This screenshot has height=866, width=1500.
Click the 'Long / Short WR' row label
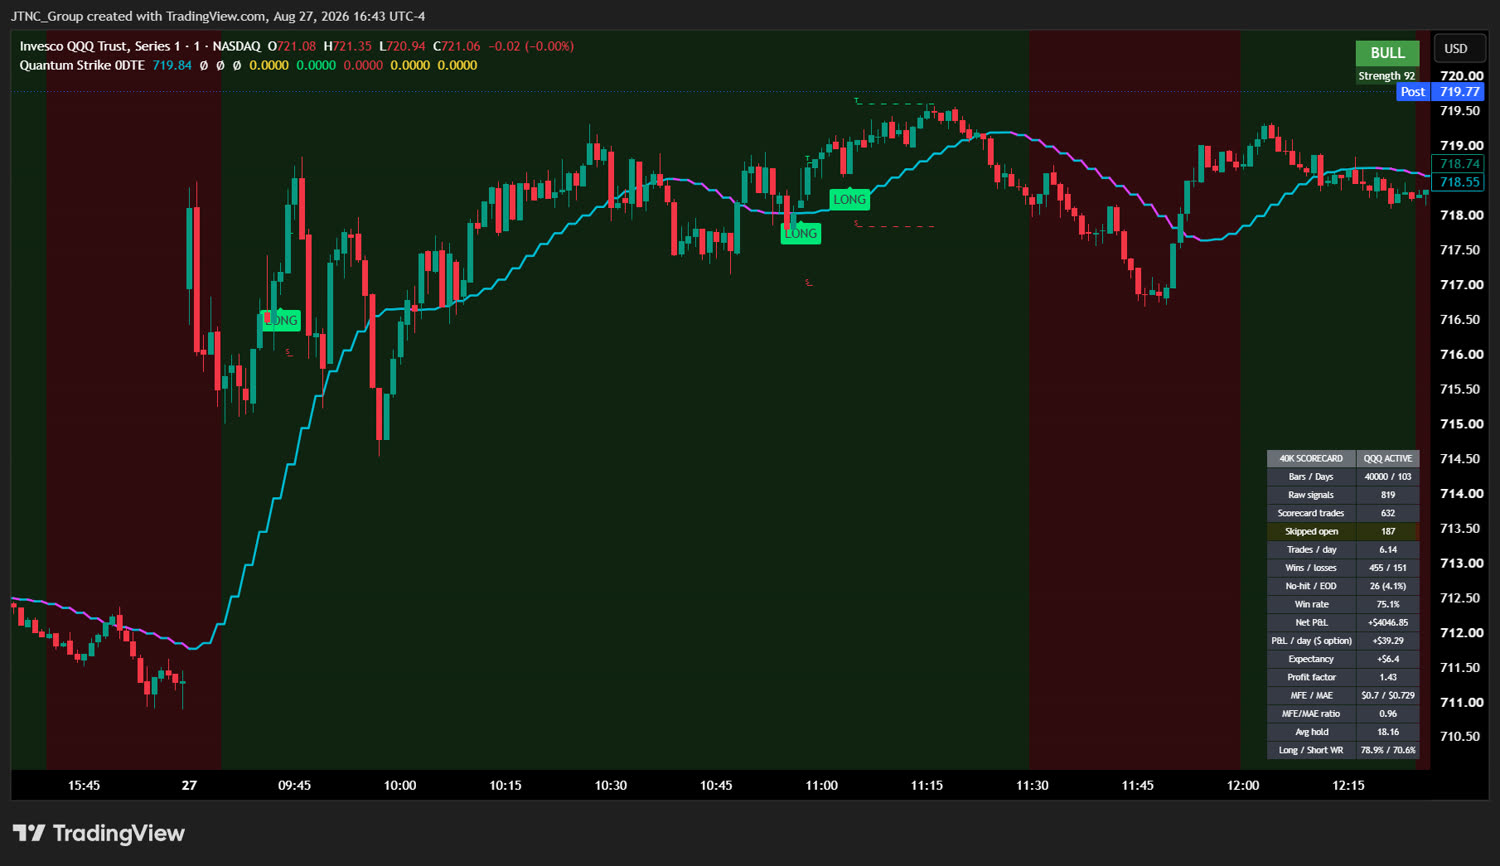tap(1311, 750)
